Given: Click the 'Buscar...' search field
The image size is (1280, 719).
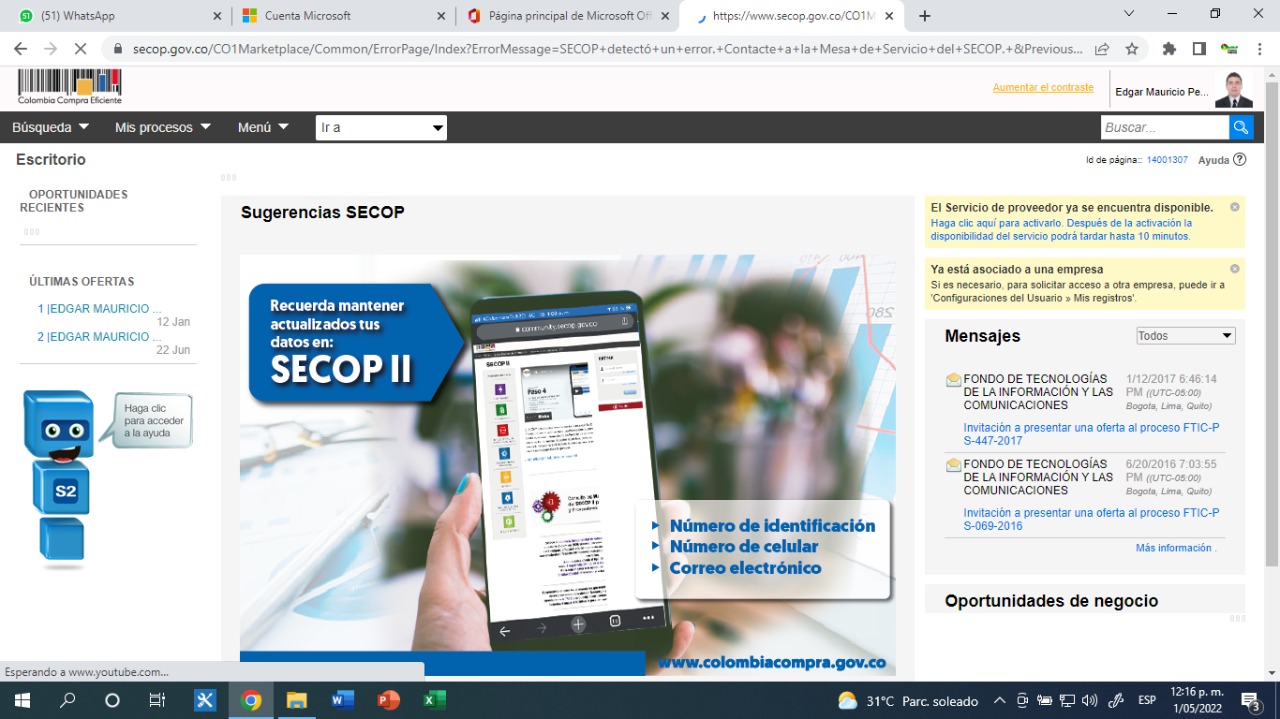Looking at the screenshot, I should [1165, 127].
